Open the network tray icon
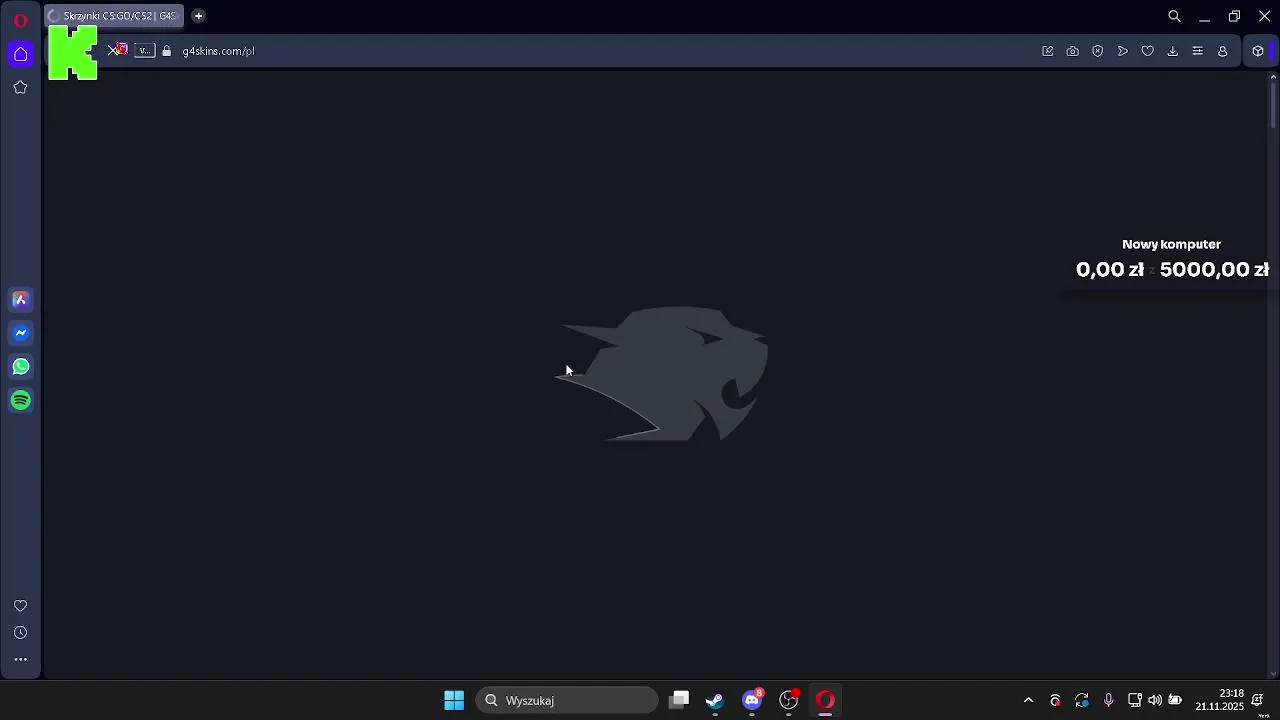 coord(1135,700)
